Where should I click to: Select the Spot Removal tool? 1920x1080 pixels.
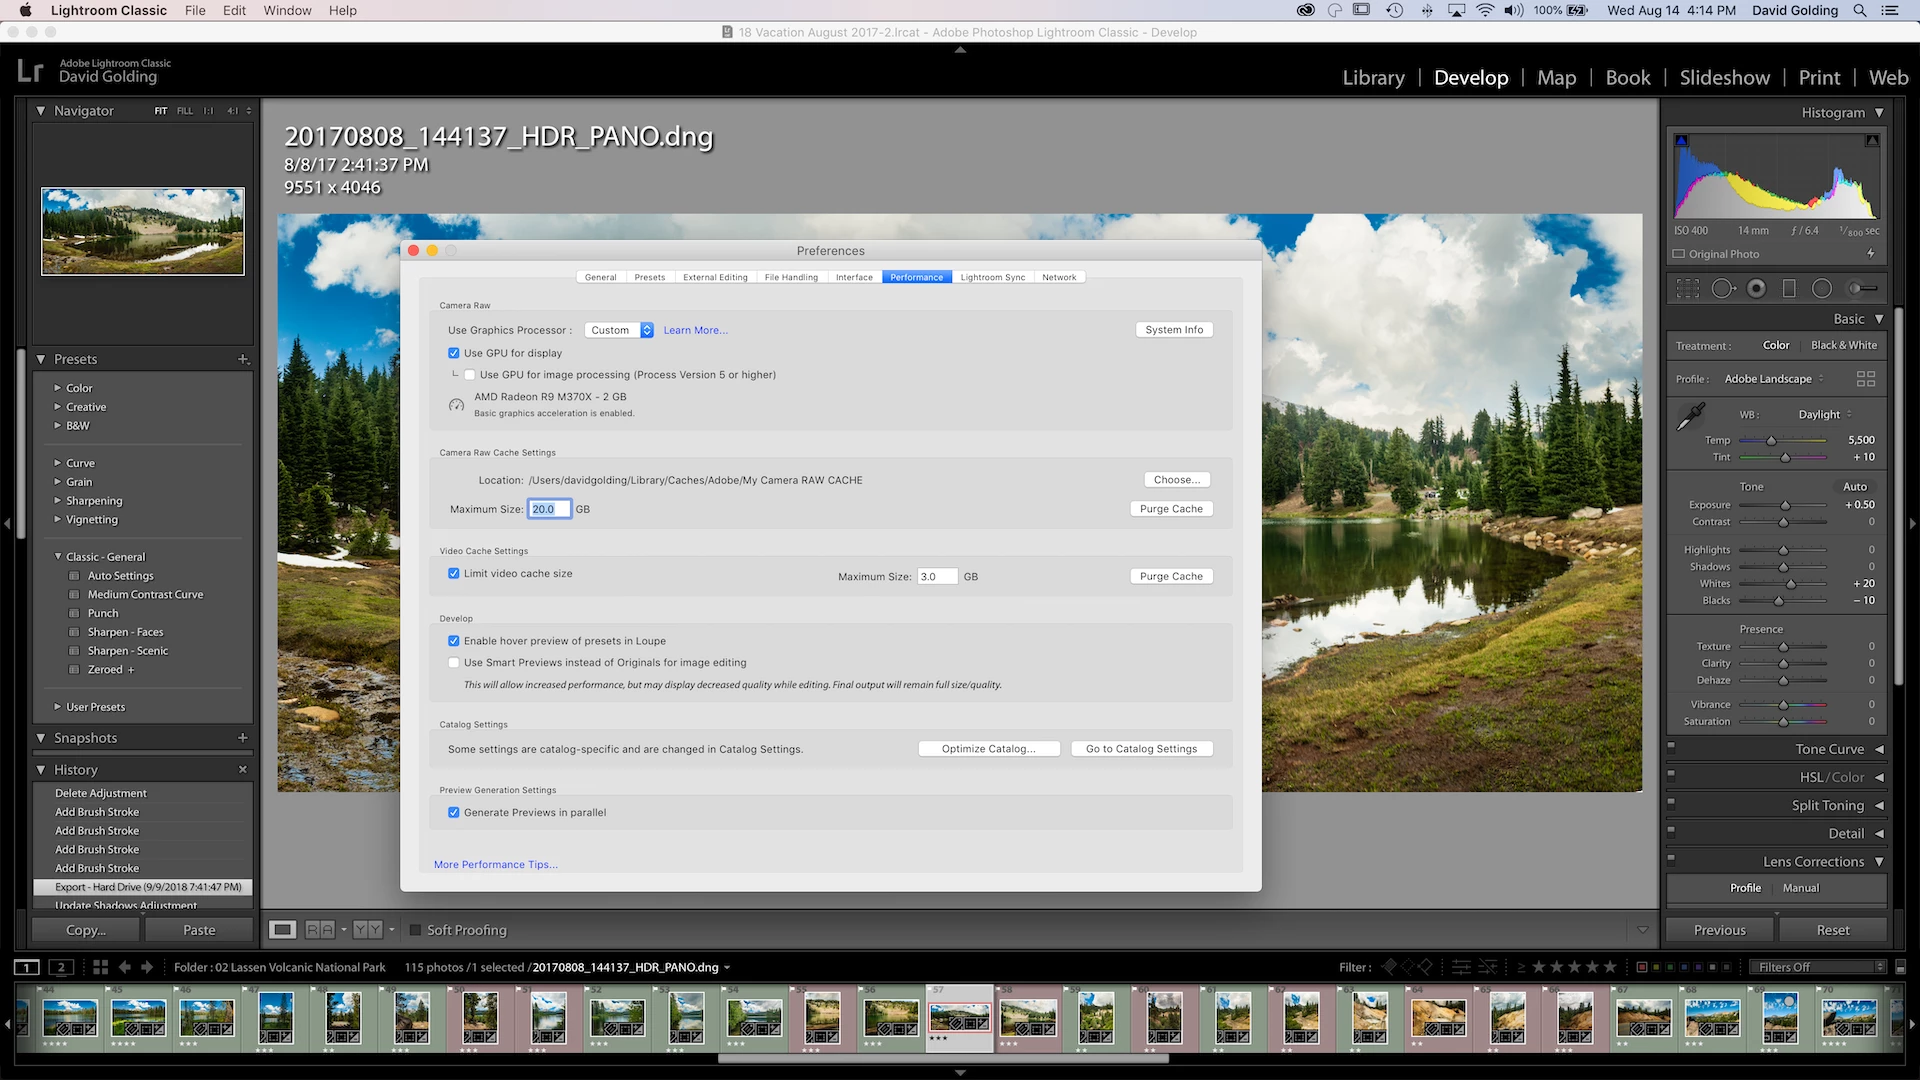1722,289
